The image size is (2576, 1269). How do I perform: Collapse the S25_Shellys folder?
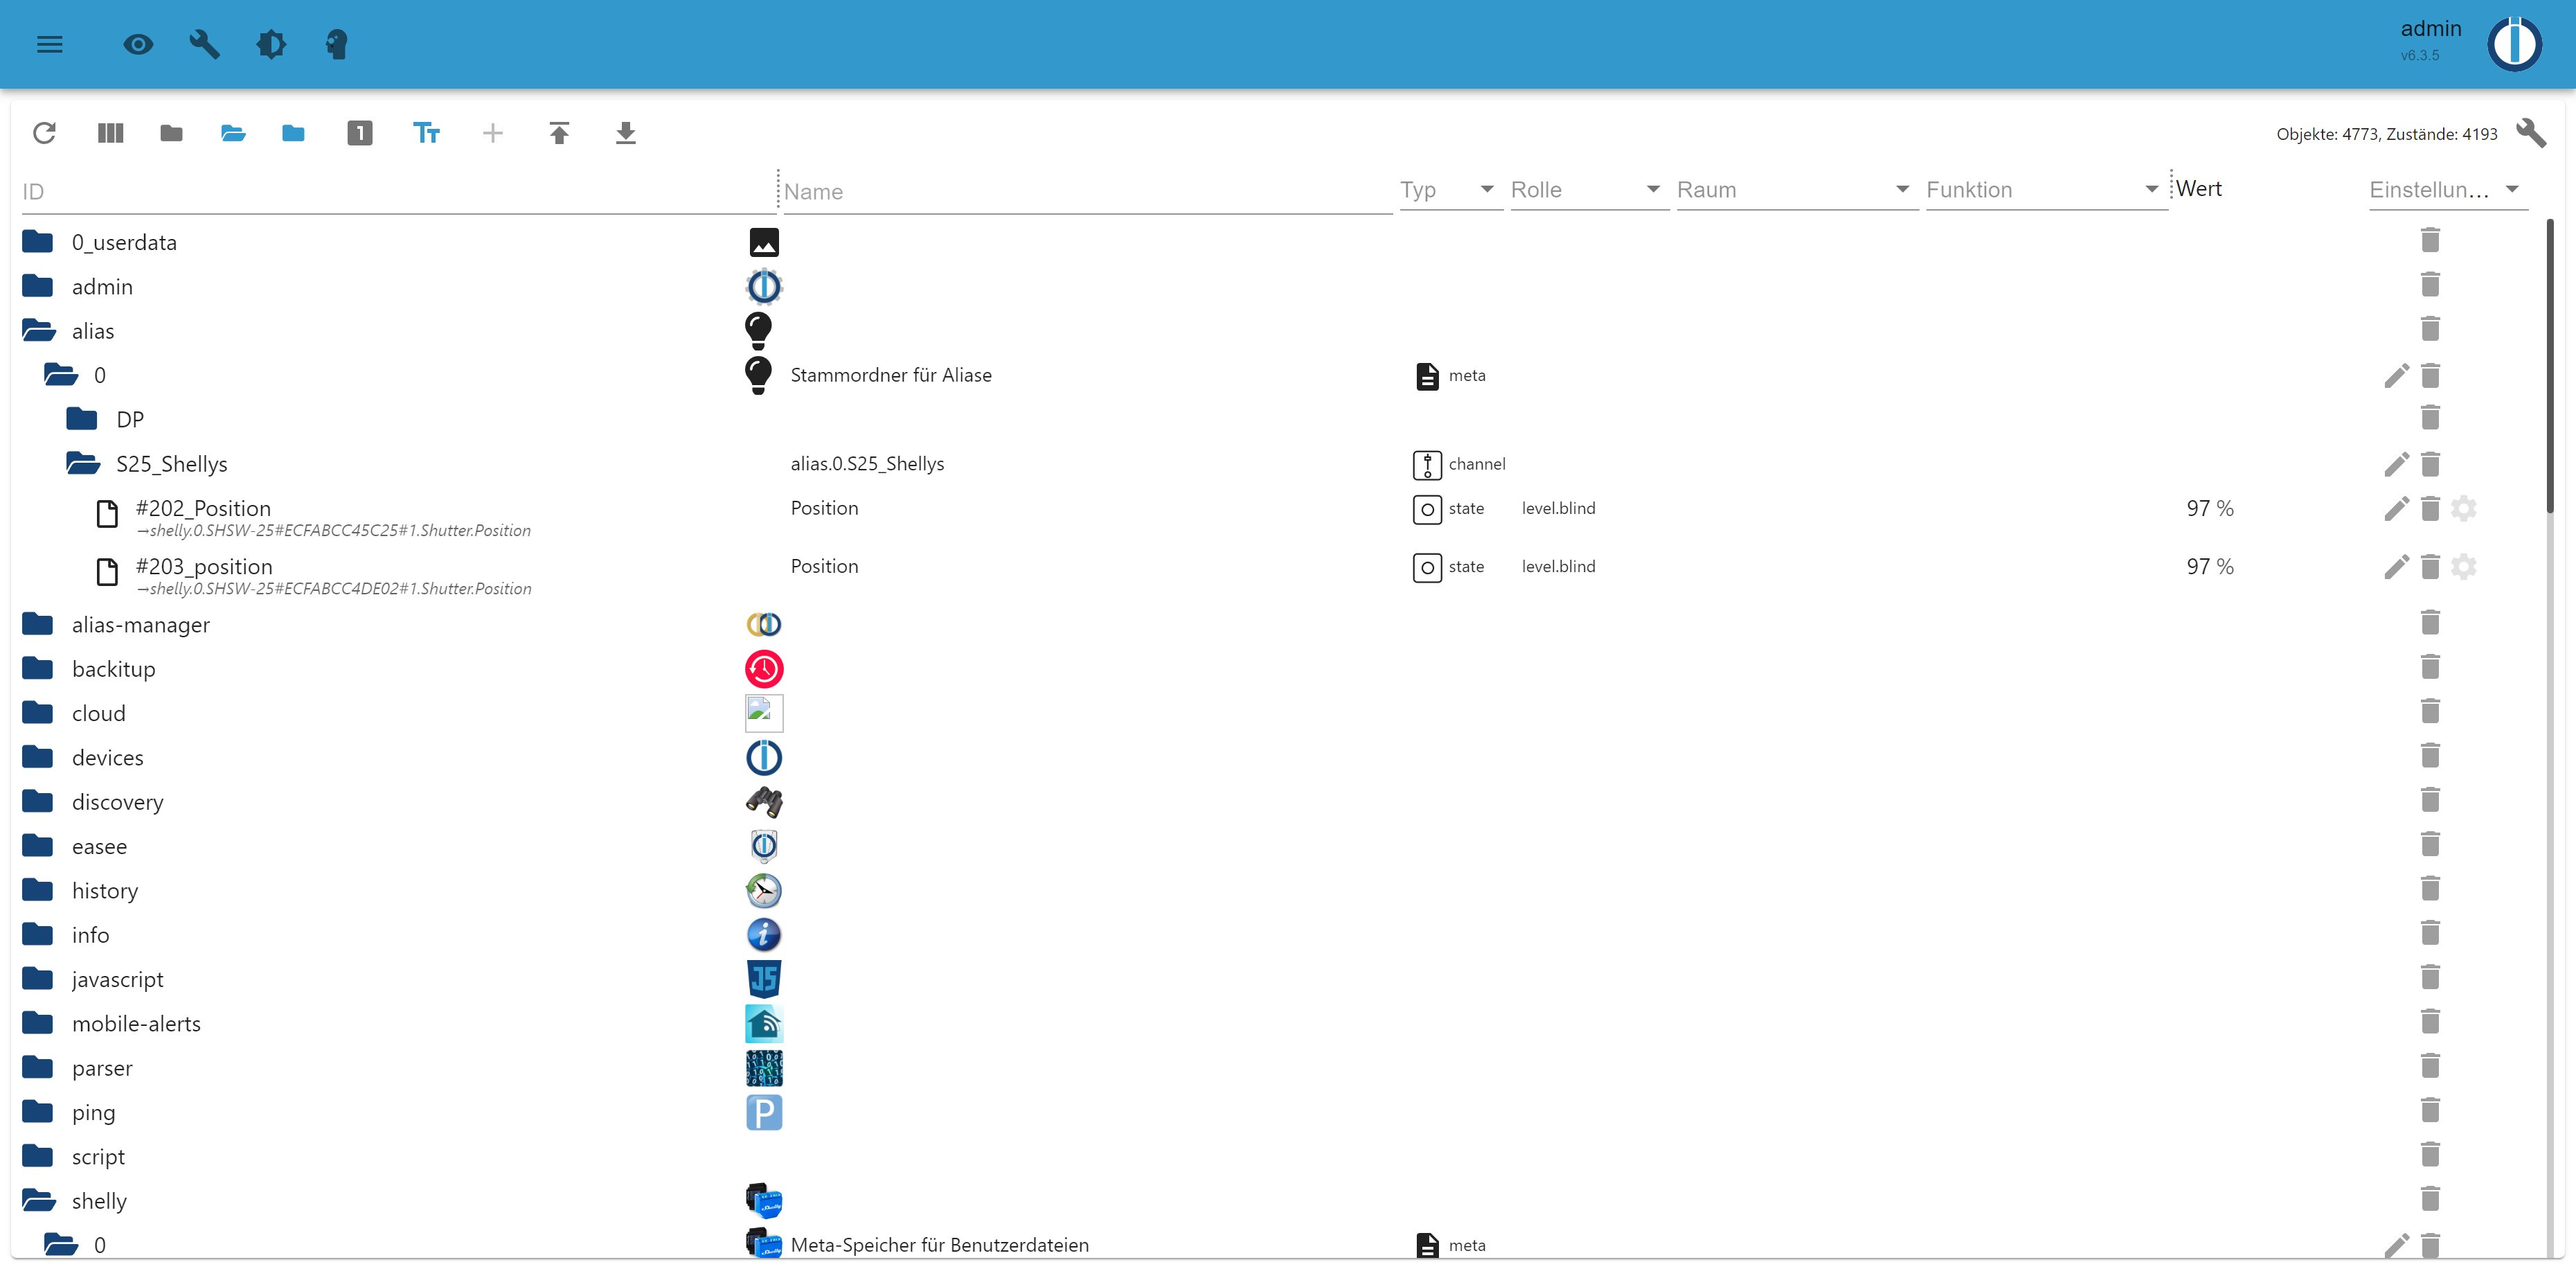pos(83,464)
